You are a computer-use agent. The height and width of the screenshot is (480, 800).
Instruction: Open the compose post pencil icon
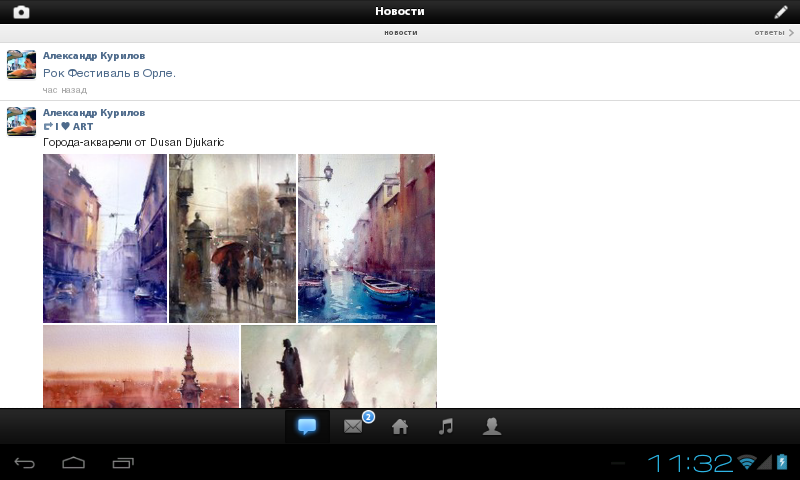781,12
